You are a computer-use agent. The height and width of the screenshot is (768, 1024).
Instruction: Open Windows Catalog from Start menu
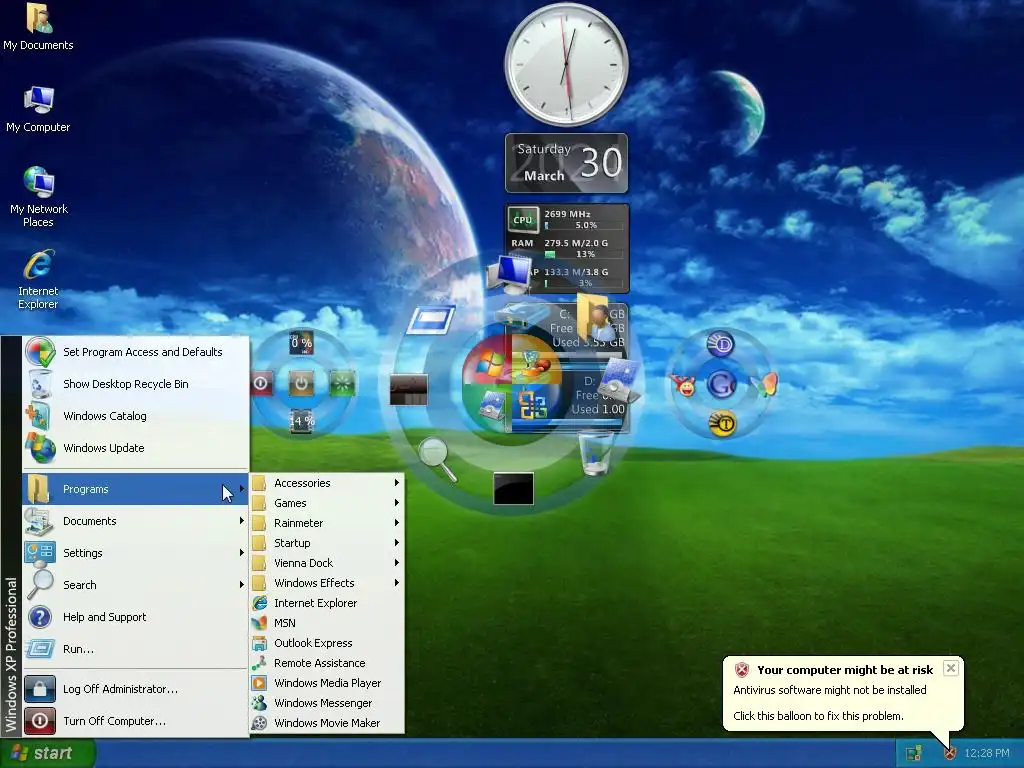point(136,416)
